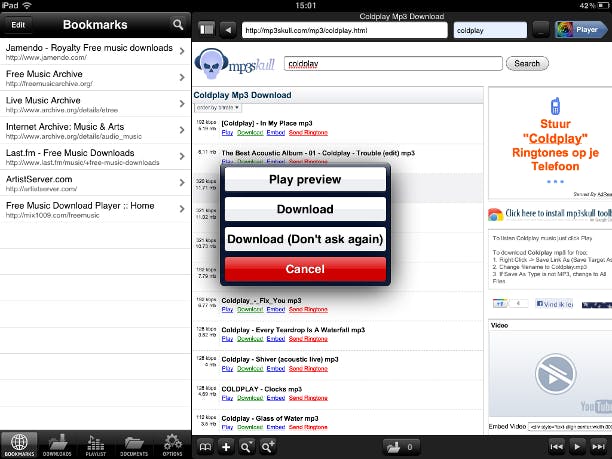Skip to previous track
This screenshot has height=459, width=612.
click(556, 447)
